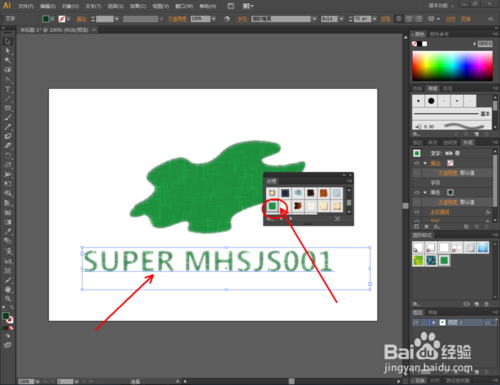Toggle visibility eye of the fill appearance row
Screen dimensions: 500x385
(417, 193)
